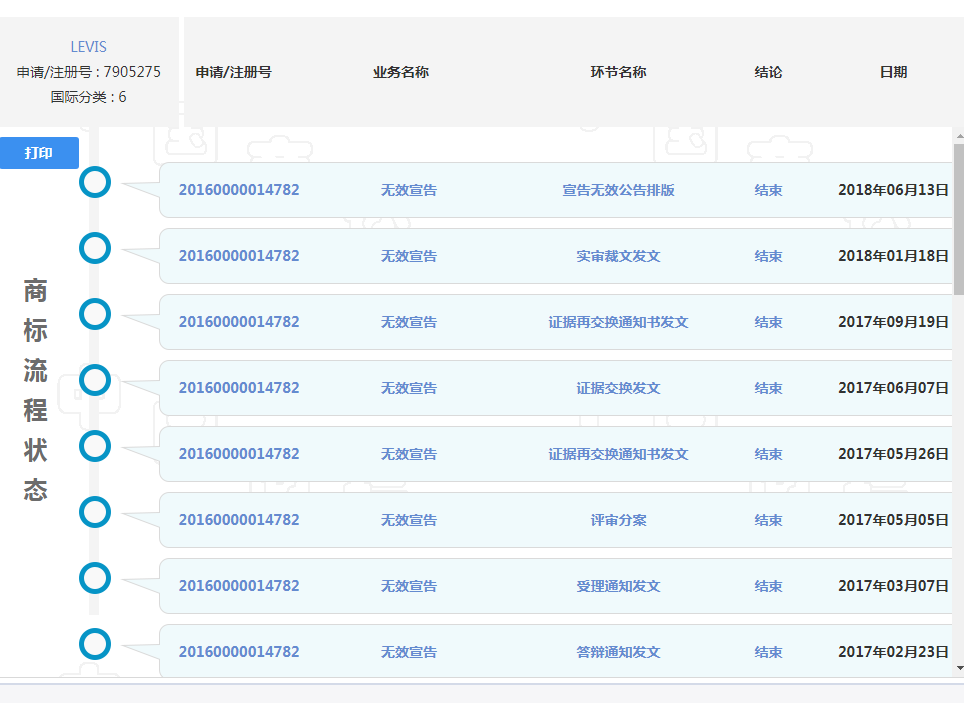Image resolution: width=964 pixels, height=703 pixels.
Task: Click the 业务名称 column header
Action: (401, 72)
